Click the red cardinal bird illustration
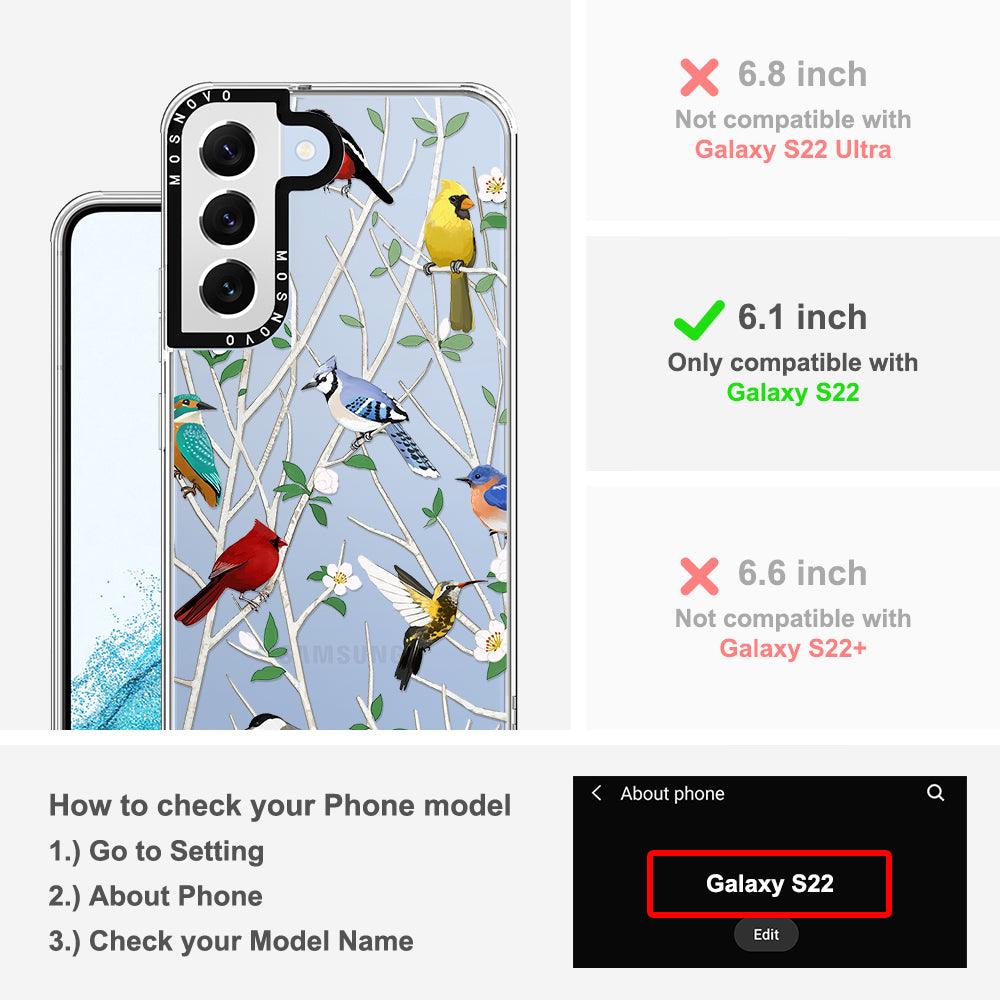The image size is (1000, 1000). point(231,572)
